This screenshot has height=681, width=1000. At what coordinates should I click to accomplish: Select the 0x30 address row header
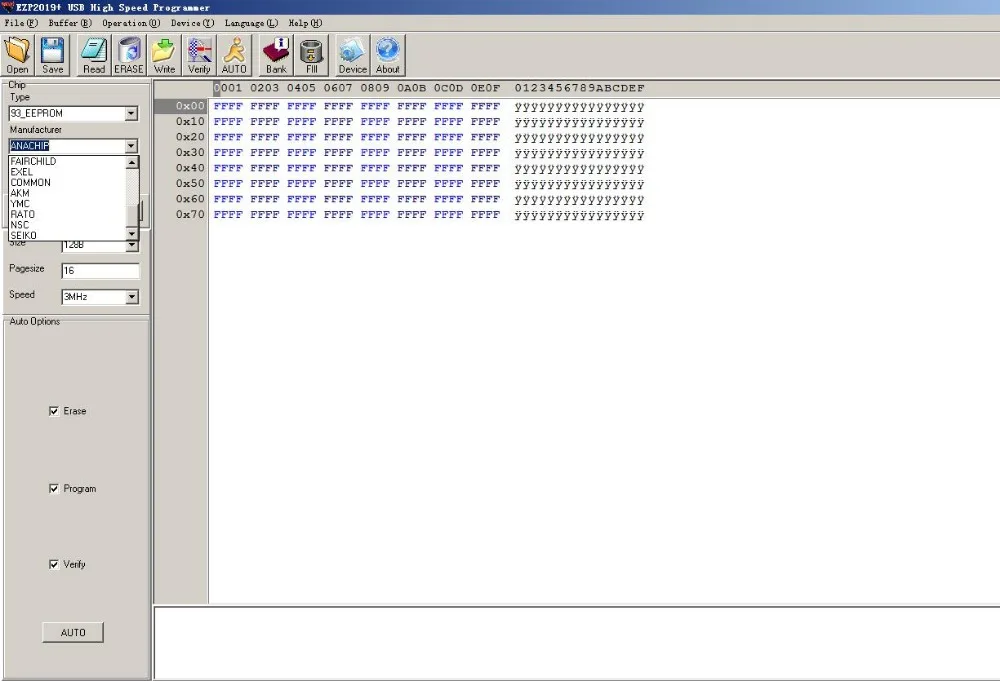[x=190, y=152]
